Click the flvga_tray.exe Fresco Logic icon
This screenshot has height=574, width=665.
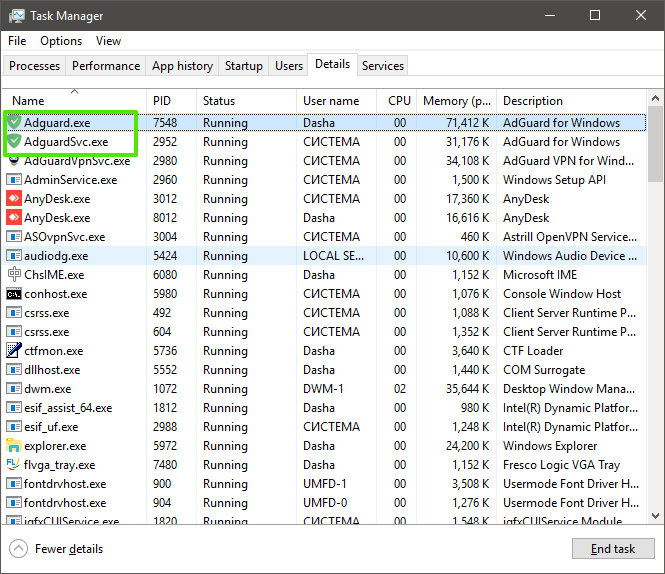click(14, 465)
